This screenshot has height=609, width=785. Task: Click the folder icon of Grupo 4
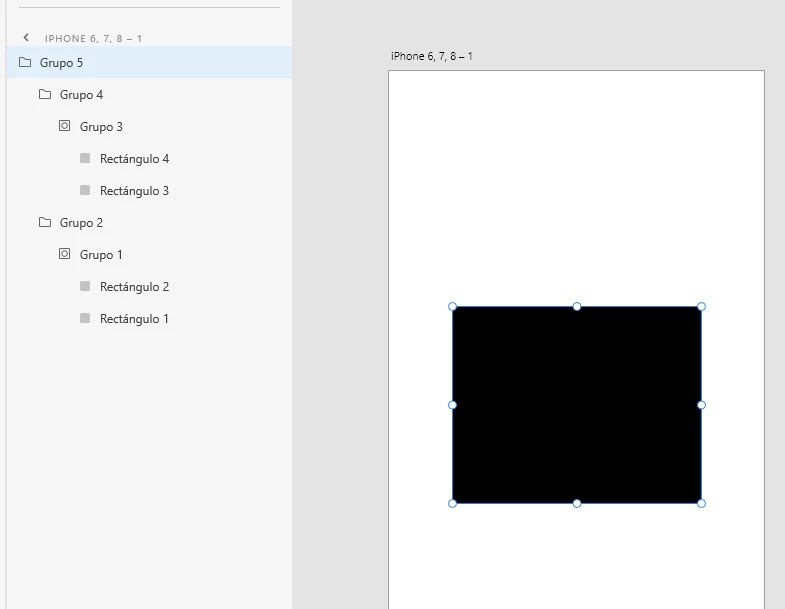click(45, 94)
